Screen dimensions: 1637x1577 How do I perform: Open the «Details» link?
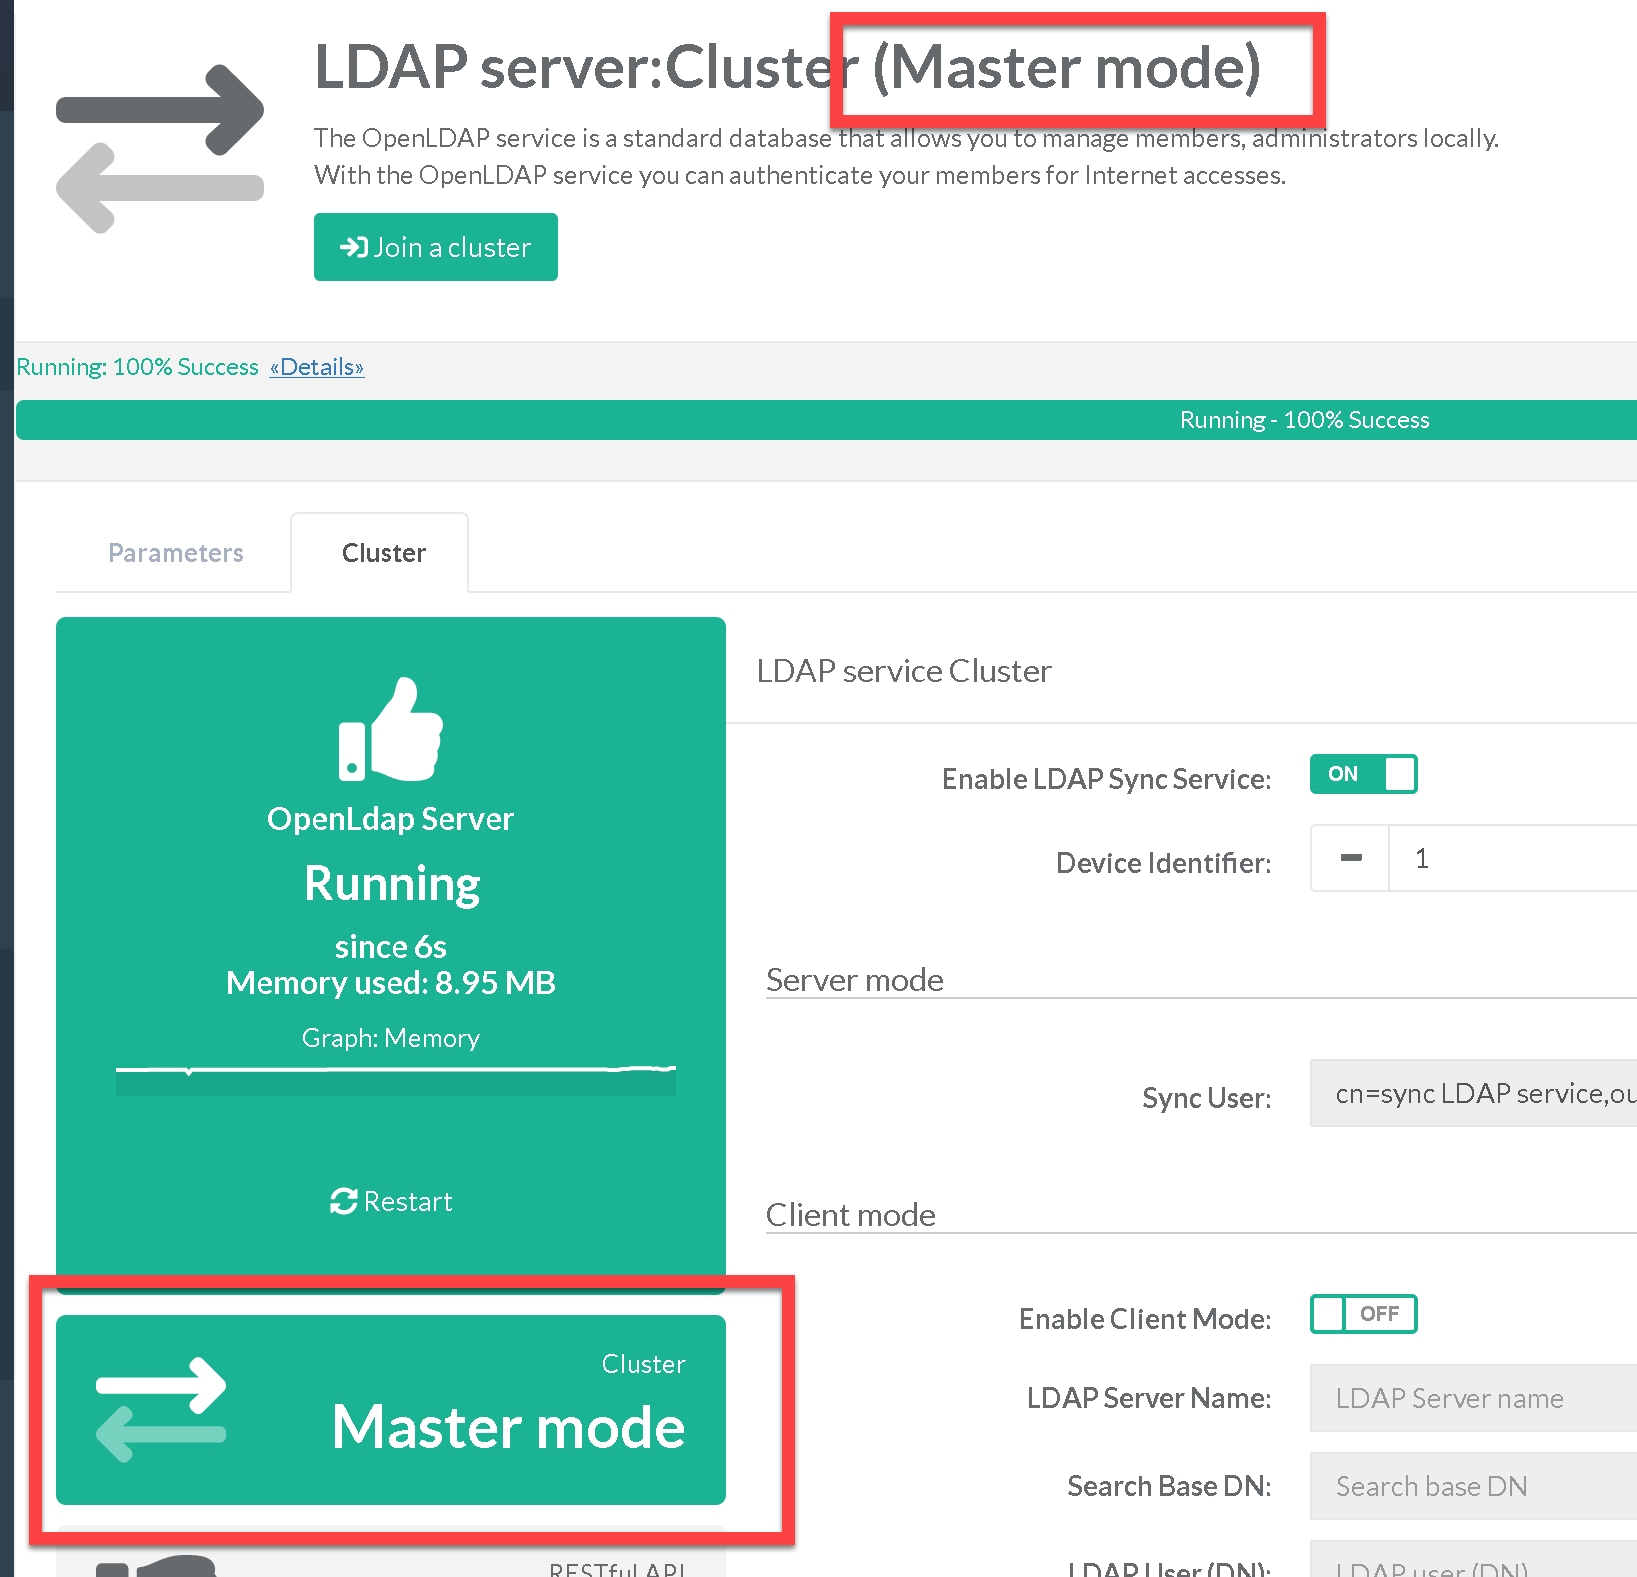pyautogui.click(x=316, y=367)
